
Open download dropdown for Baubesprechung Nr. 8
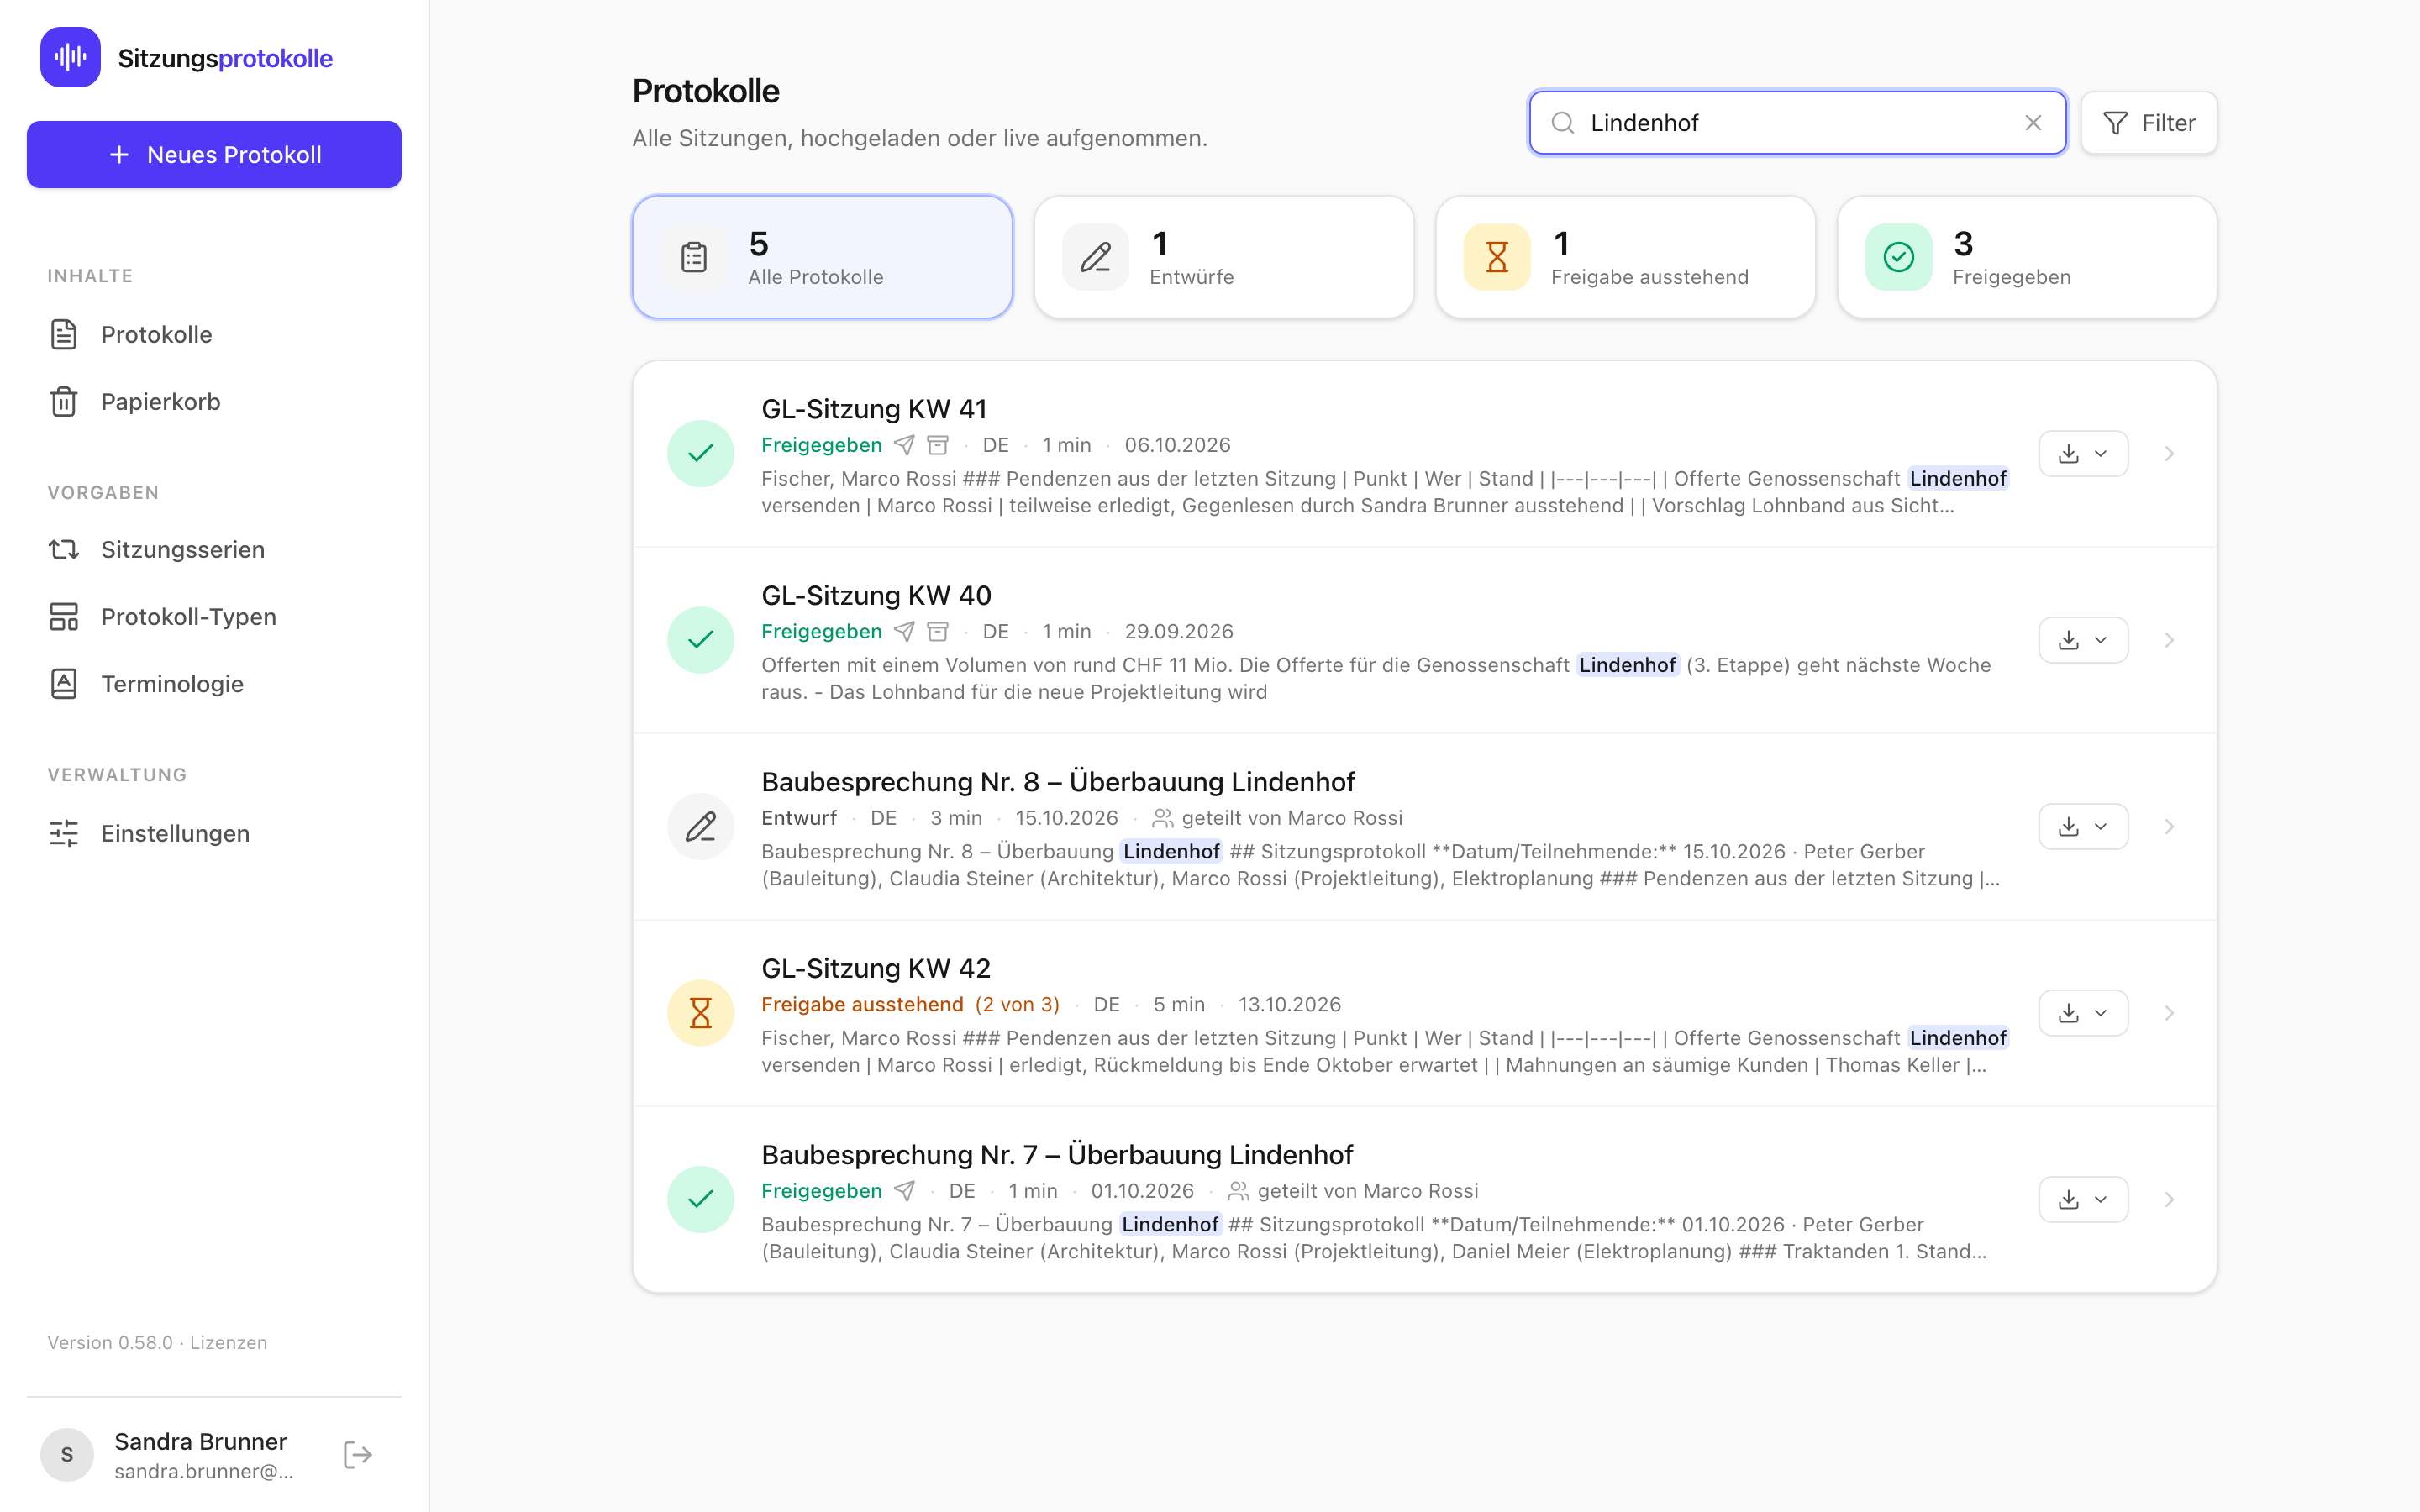click(2083, 827)
